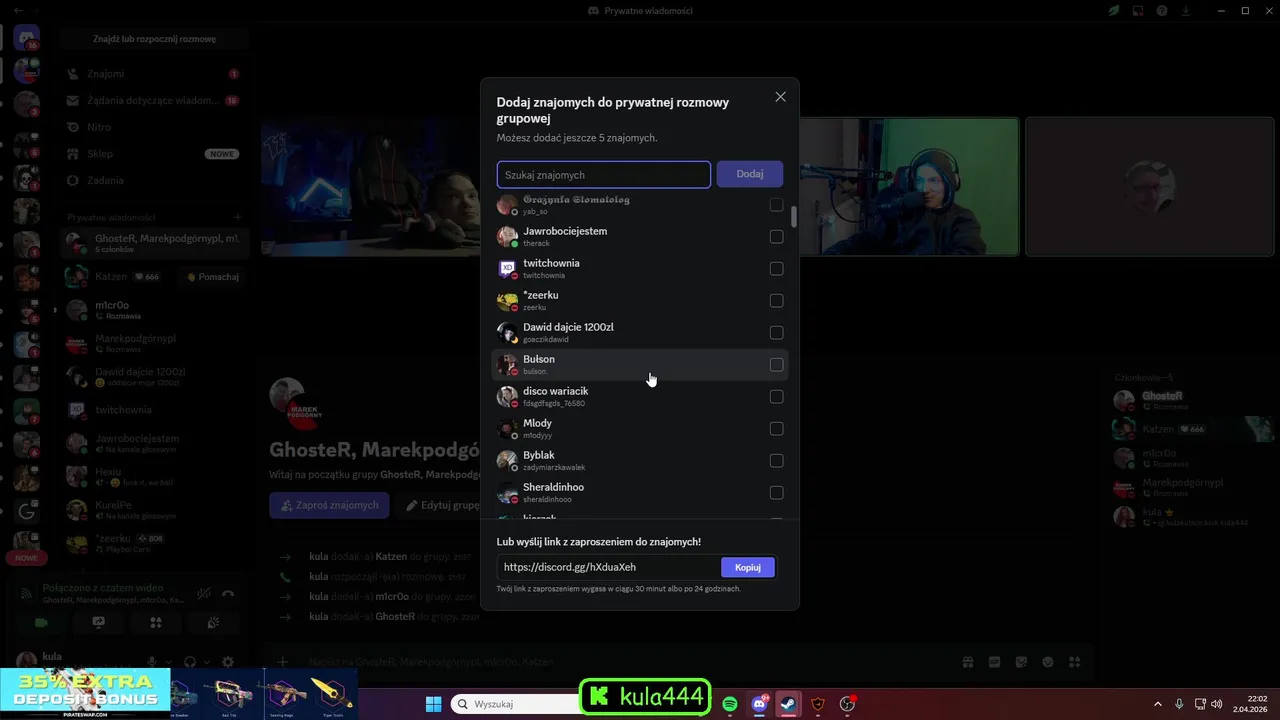Open m1cr0o direct message

tap(153, 309)
